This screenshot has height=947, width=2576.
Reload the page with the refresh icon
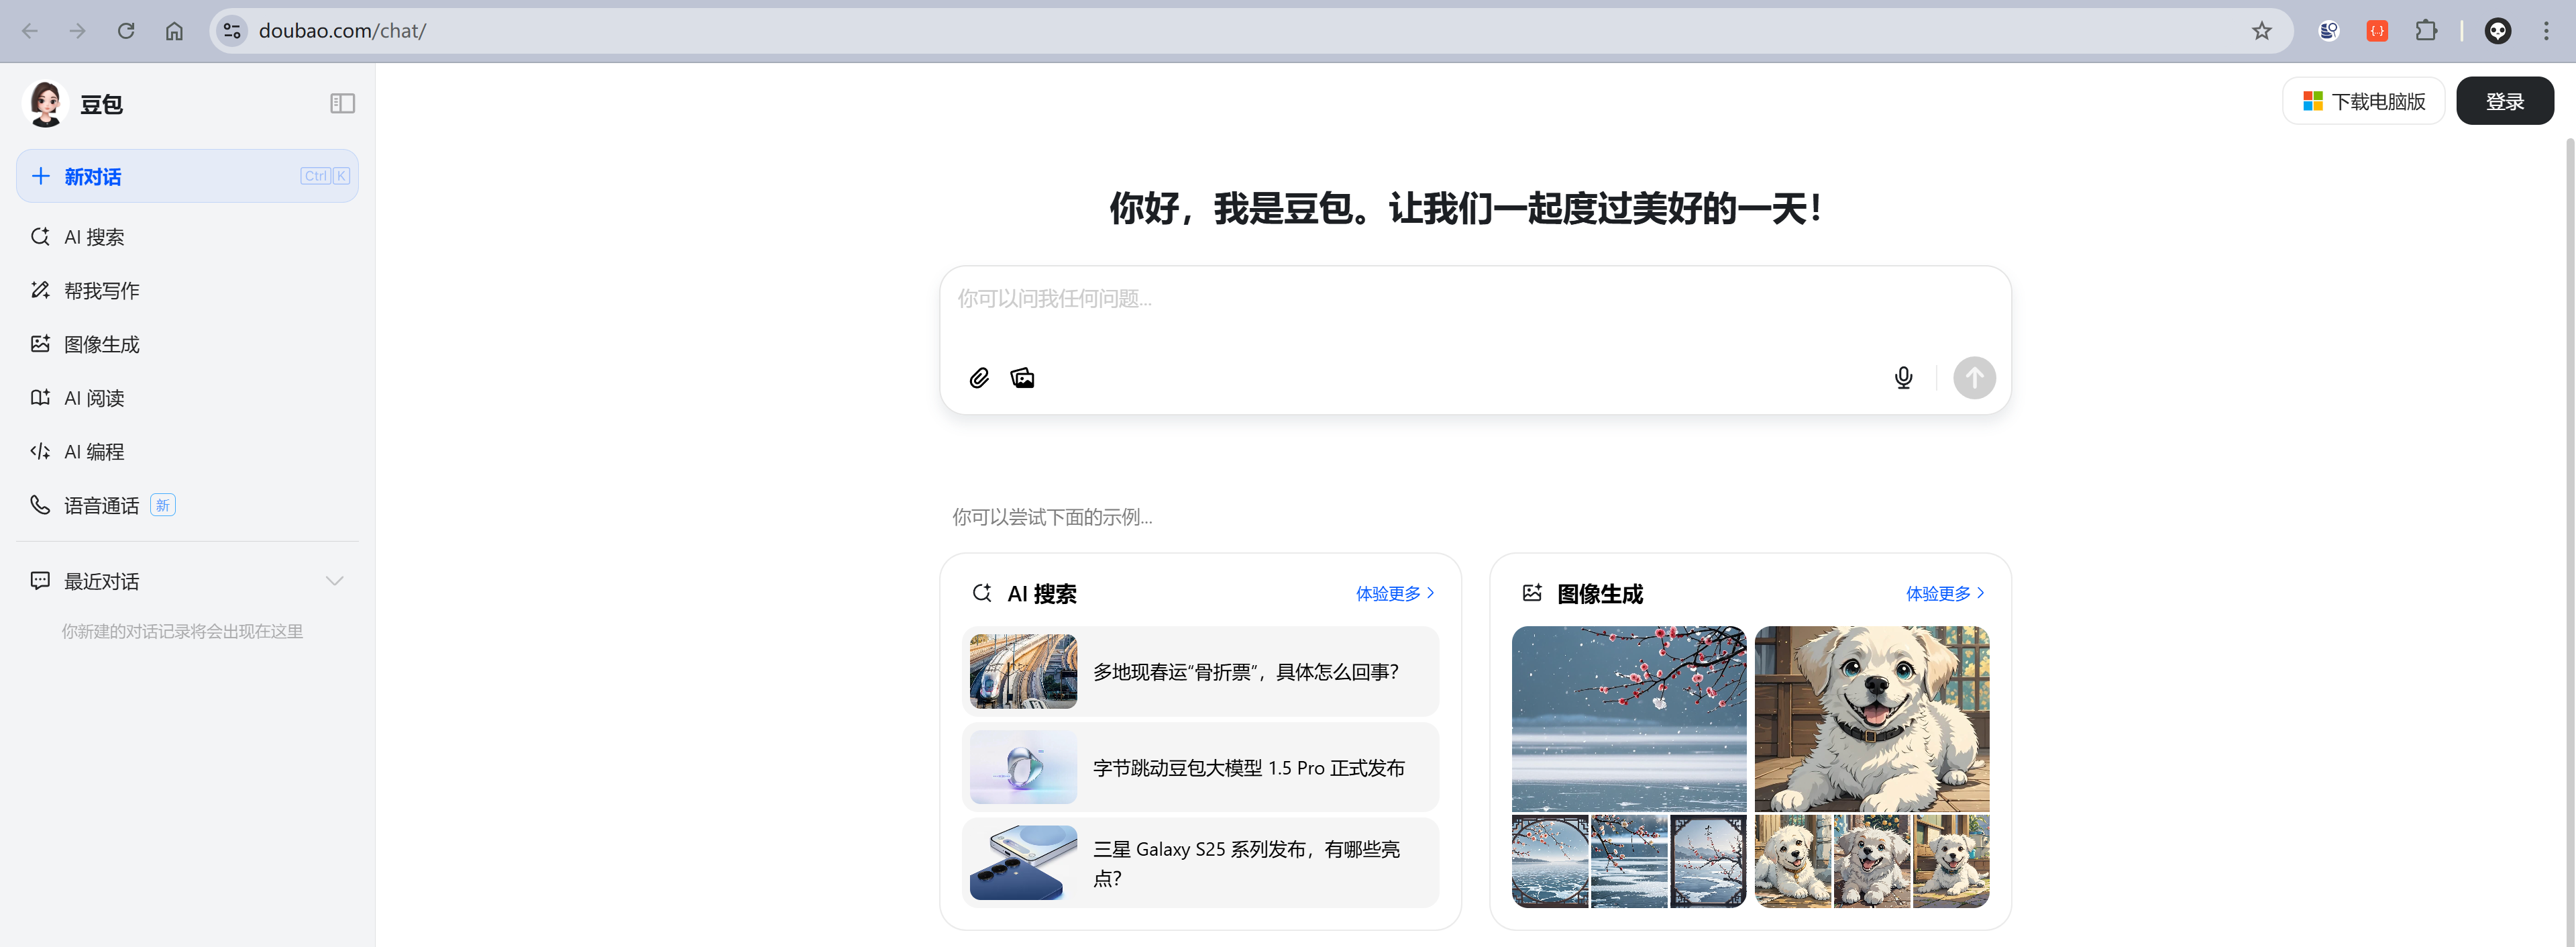point(126,31)
